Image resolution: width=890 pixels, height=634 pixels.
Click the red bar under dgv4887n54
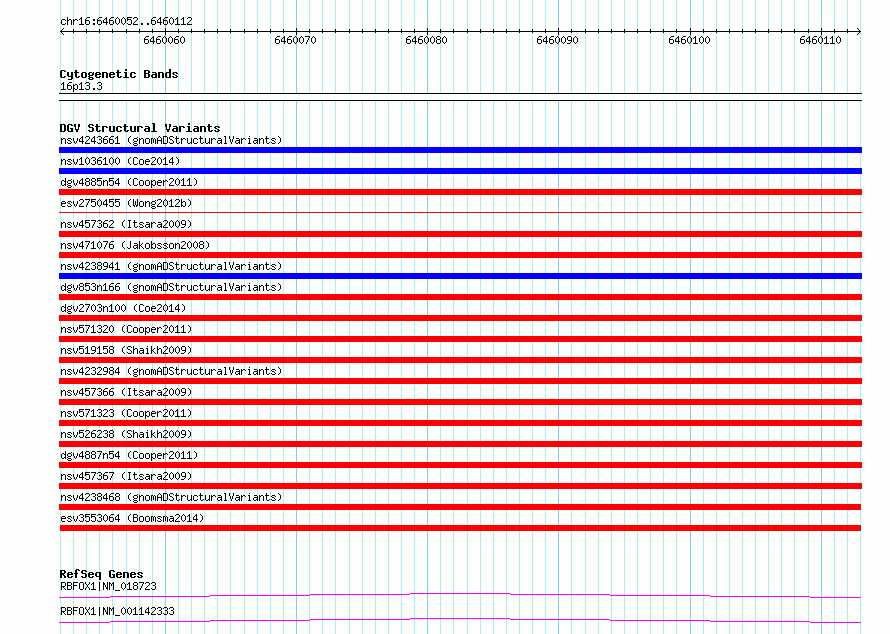[460, 465]
